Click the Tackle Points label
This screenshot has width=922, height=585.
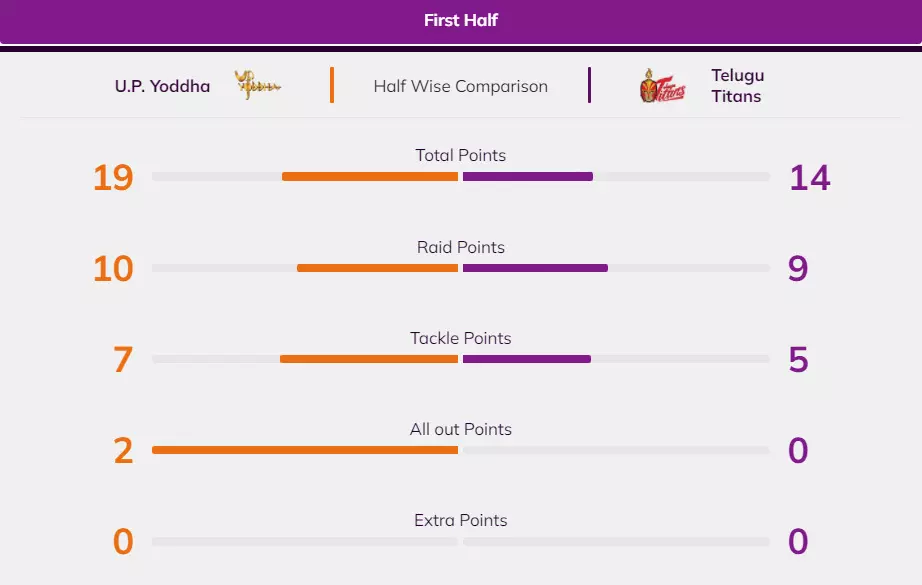[x=461, y=338]
